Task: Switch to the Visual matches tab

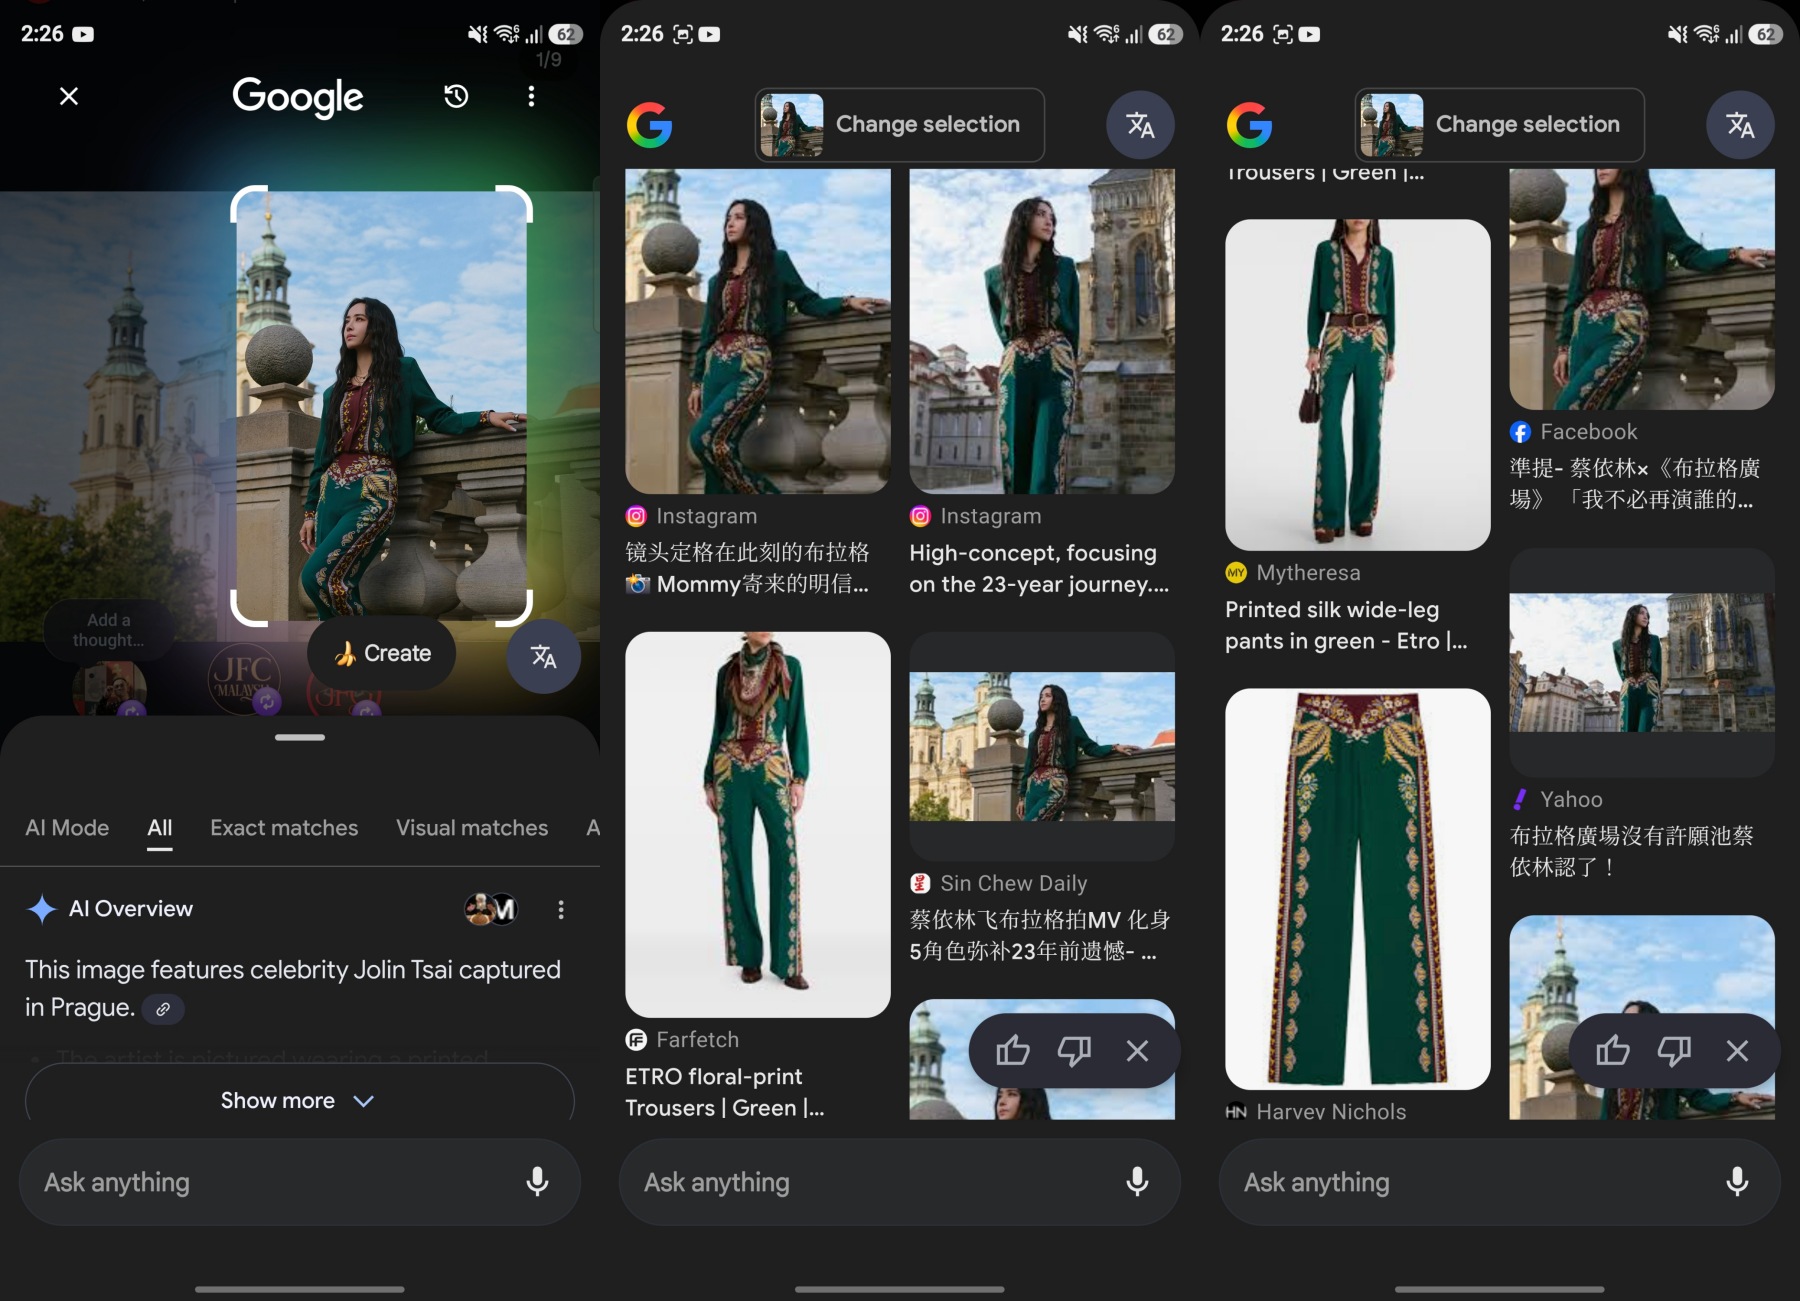Action: coord(472,828)
